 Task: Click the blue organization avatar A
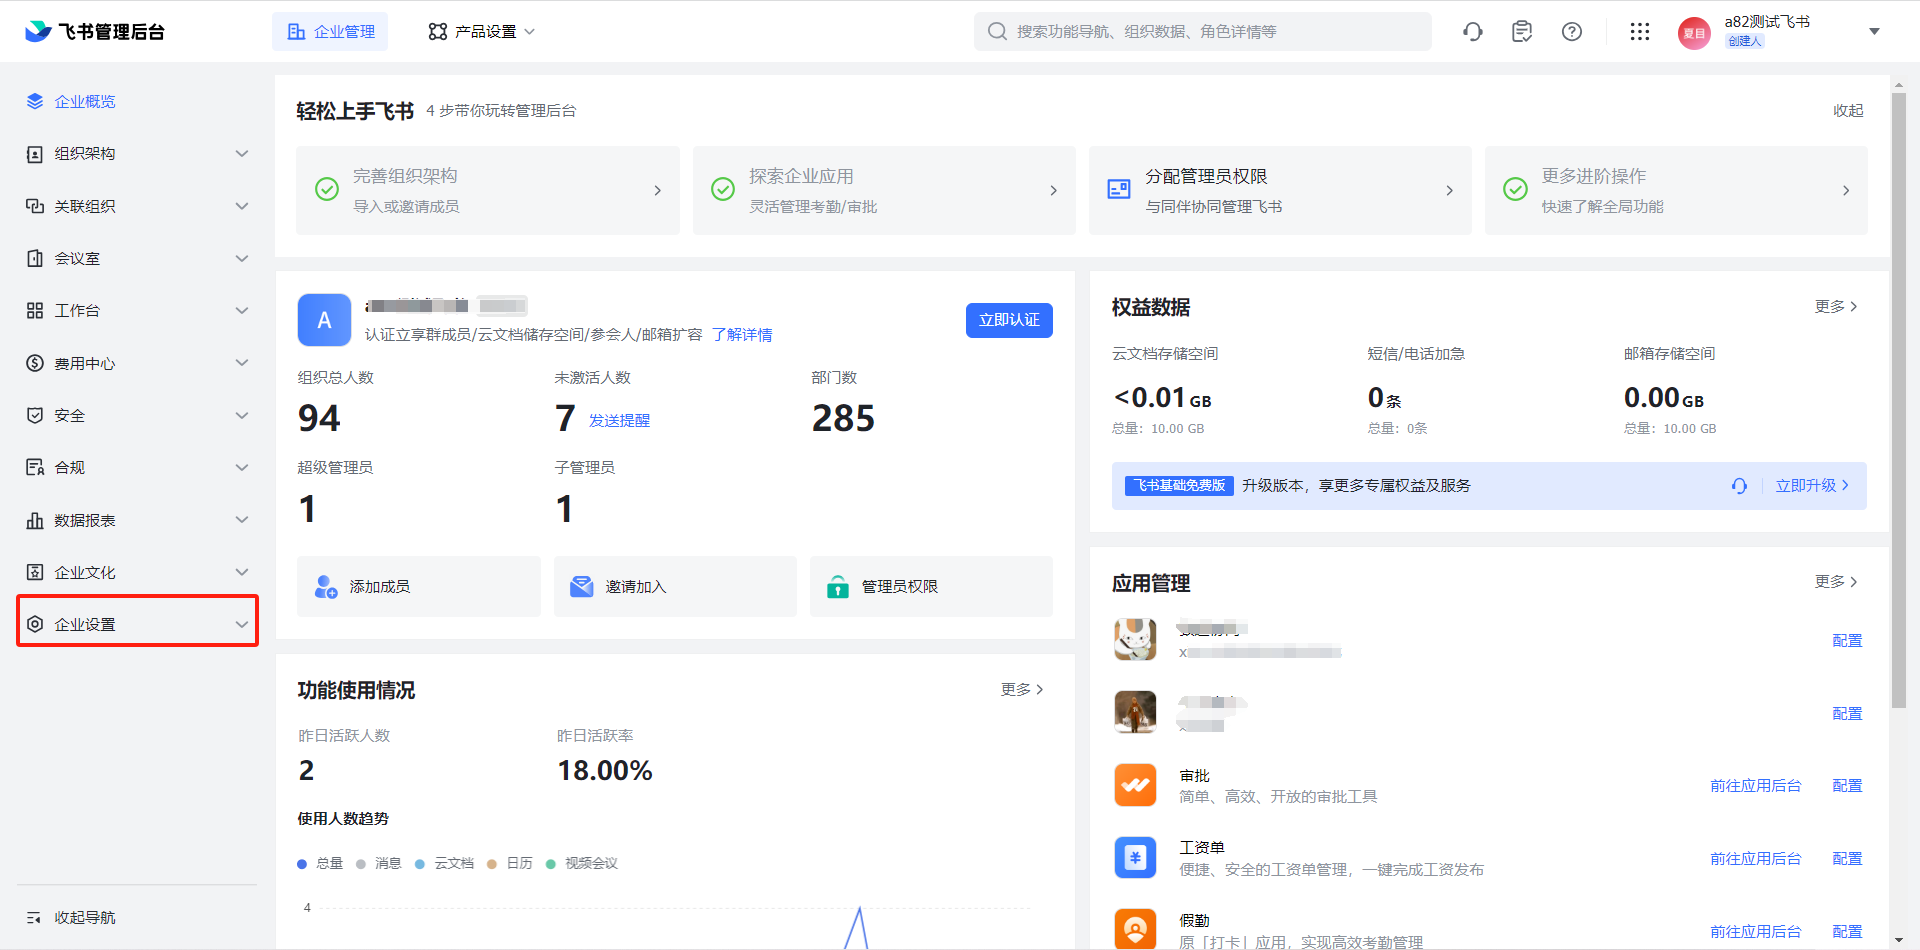click(x=324, y=320)
